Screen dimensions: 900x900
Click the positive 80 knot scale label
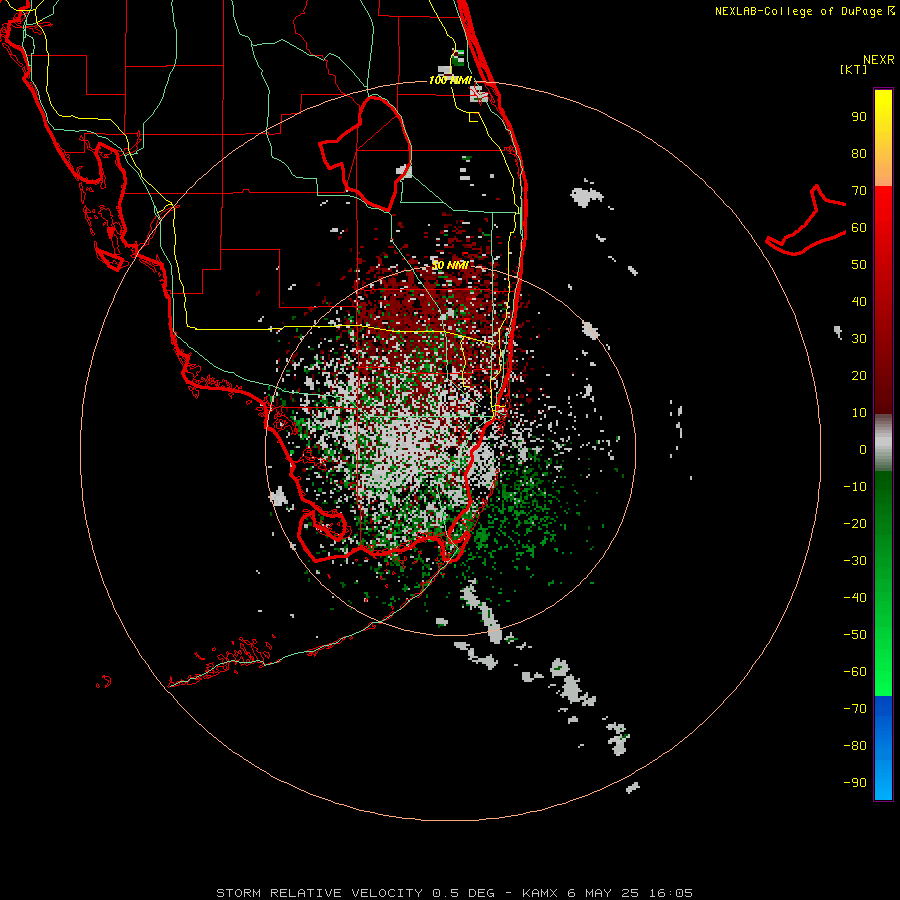[859, 154]
